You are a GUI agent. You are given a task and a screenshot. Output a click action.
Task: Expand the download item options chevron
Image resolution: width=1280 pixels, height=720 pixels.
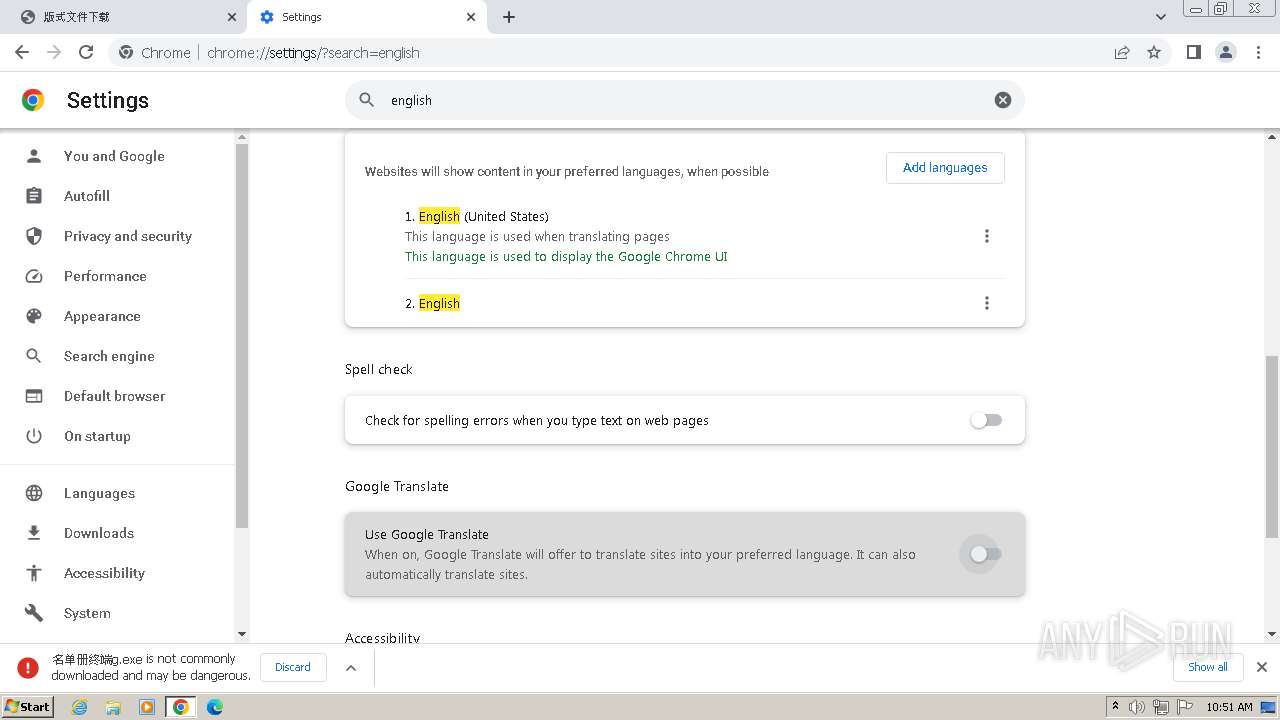point(351,667)
